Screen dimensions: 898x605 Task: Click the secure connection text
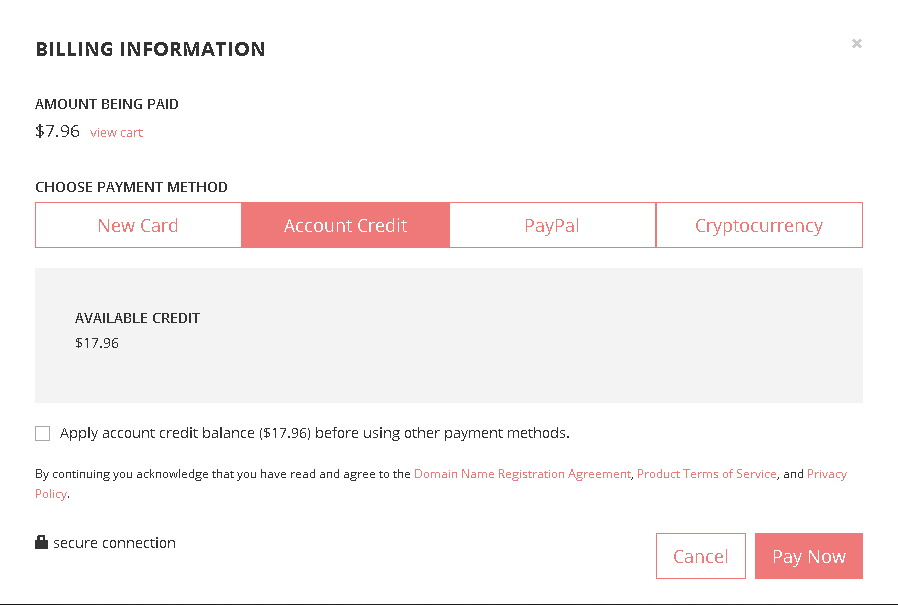click(115, 543)
